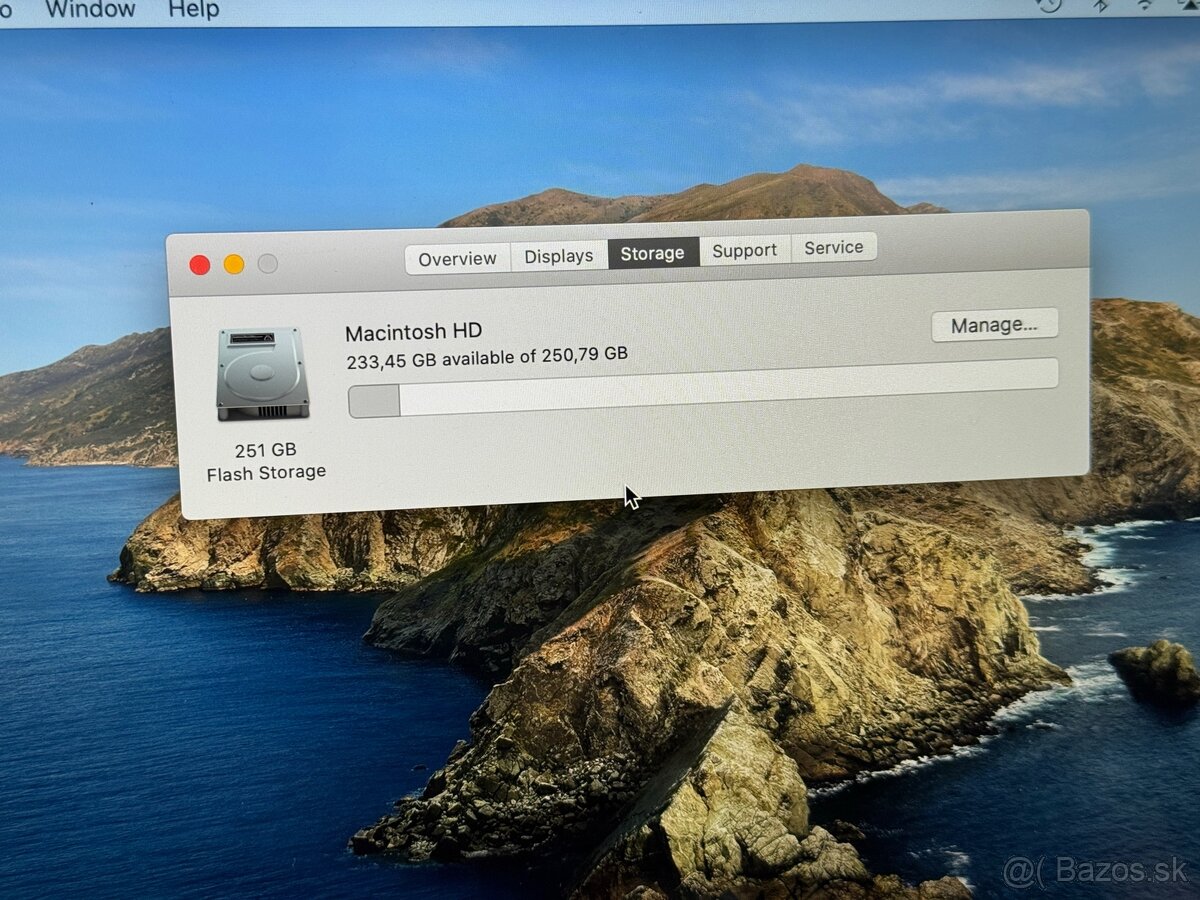
Task: Open the Window menu
Action: point(92,8)
